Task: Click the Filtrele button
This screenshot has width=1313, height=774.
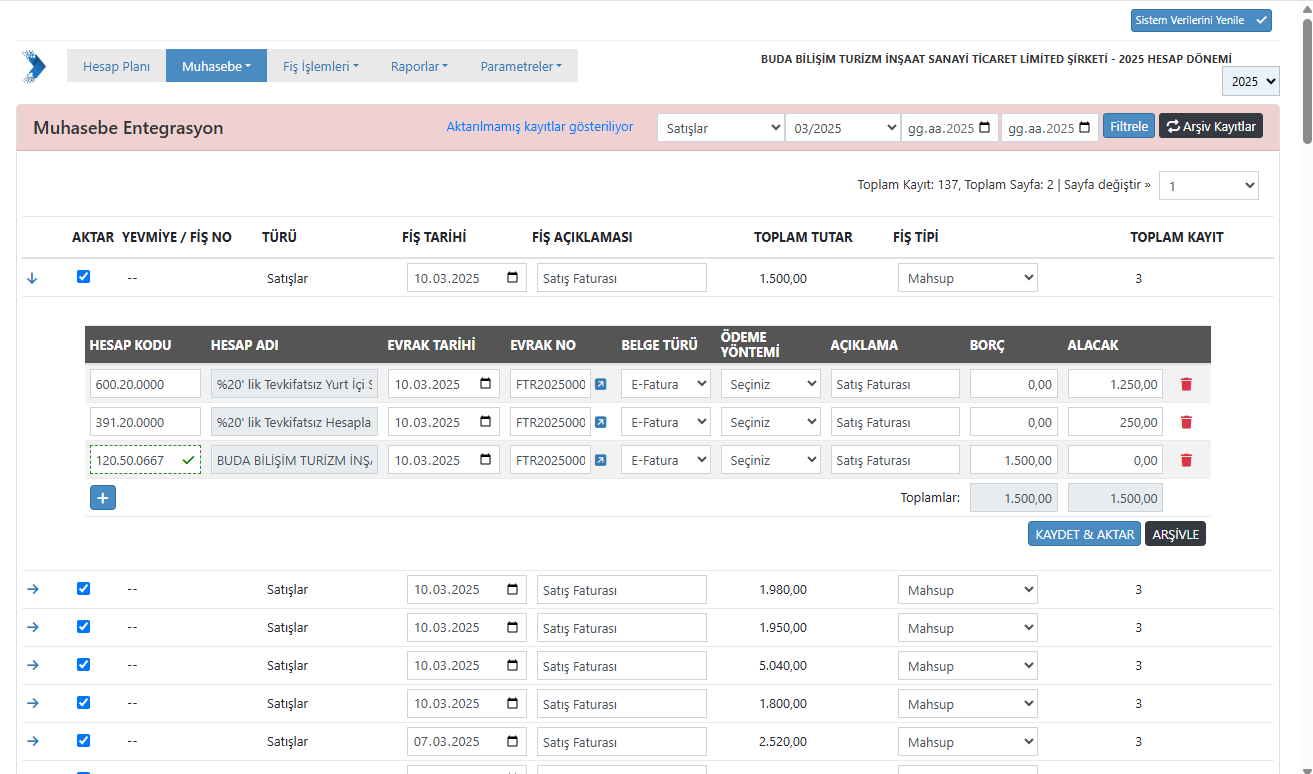Action: 1128,126
